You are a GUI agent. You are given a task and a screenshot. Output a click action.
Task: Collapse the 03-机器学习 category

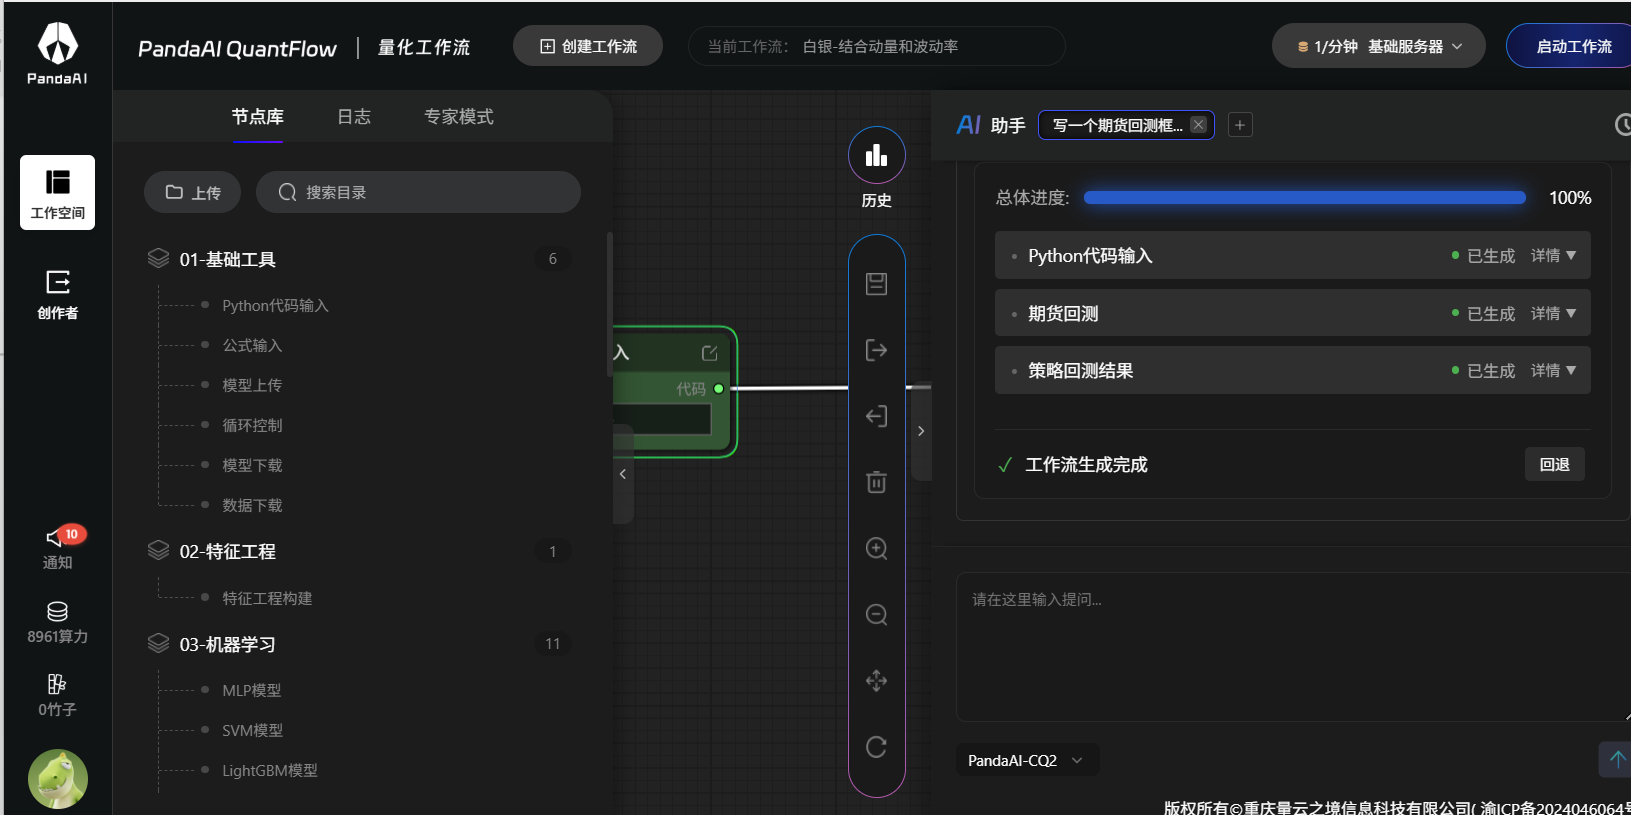[227, 644]
